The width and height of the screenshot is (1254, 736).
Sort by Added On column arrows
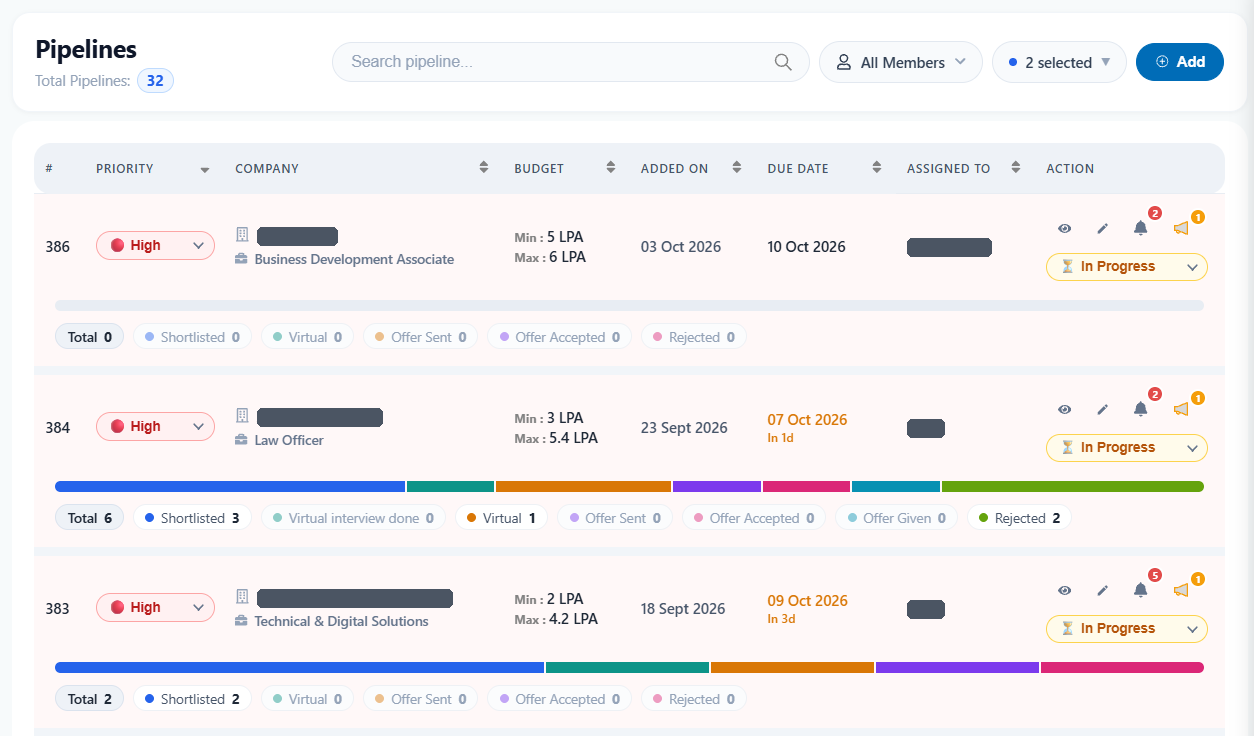click(737, 168)
